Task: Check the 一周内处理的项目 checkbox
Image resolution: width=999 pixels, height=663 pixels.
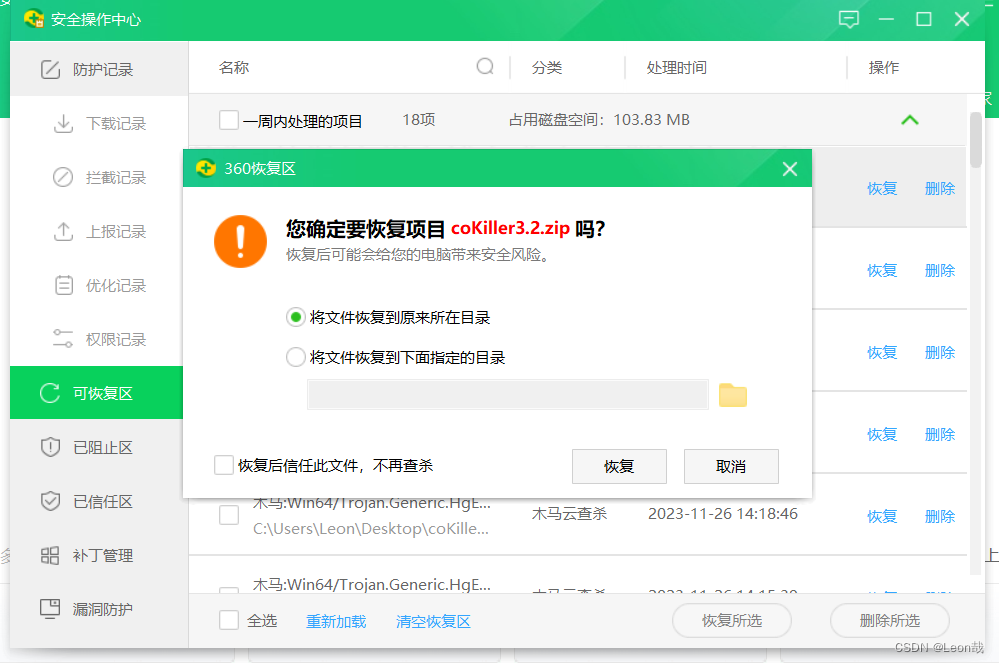Action: tap(229, 120)
